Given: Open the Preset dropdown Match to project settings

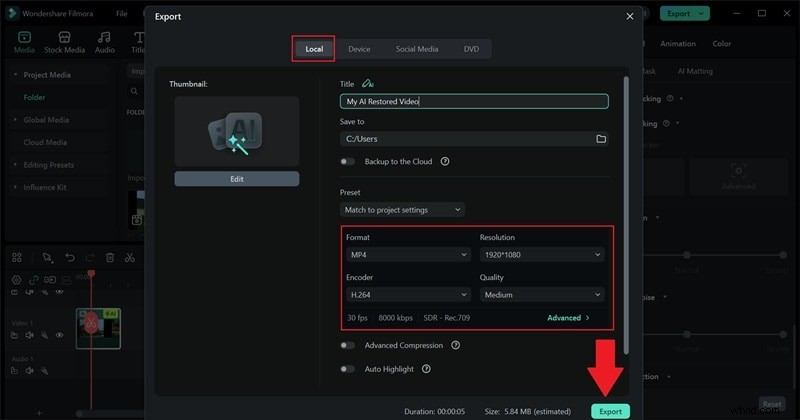Looking at the screenshot, I should point(402,210).
